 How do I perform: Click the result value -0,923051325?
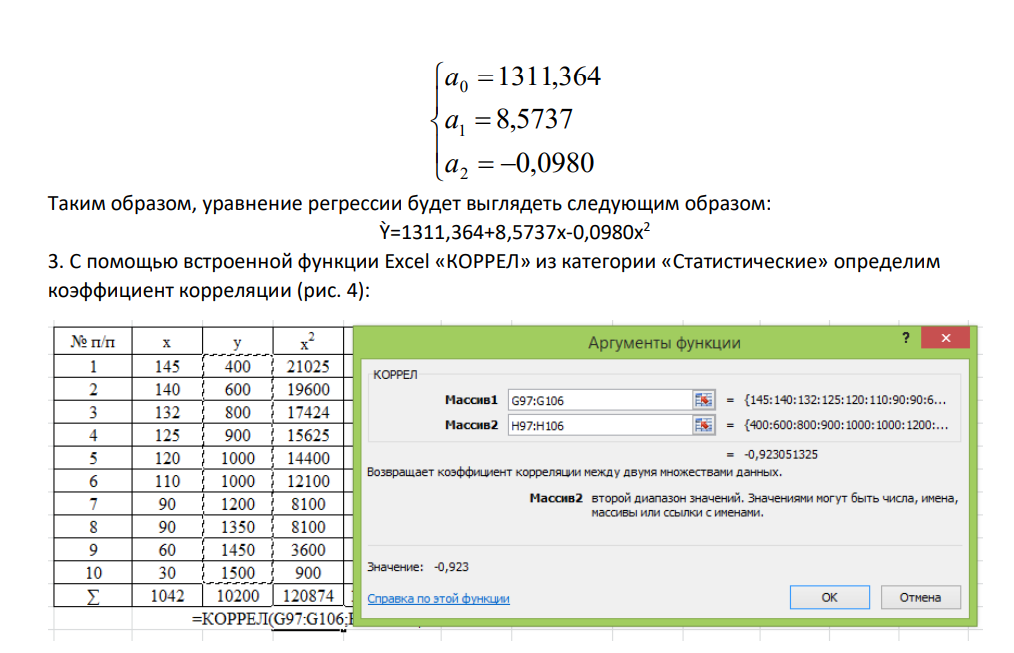click(x=781, y=455)
